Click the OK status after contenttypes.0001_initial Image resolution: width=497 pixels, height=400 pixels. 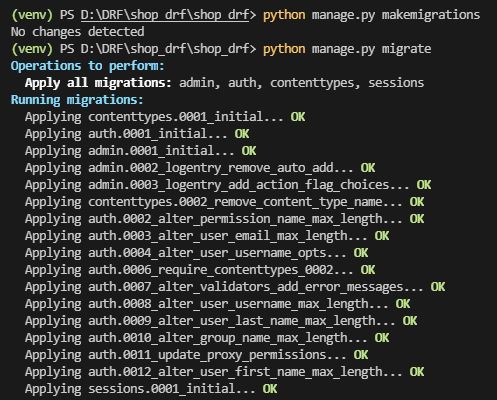(298, 117)
